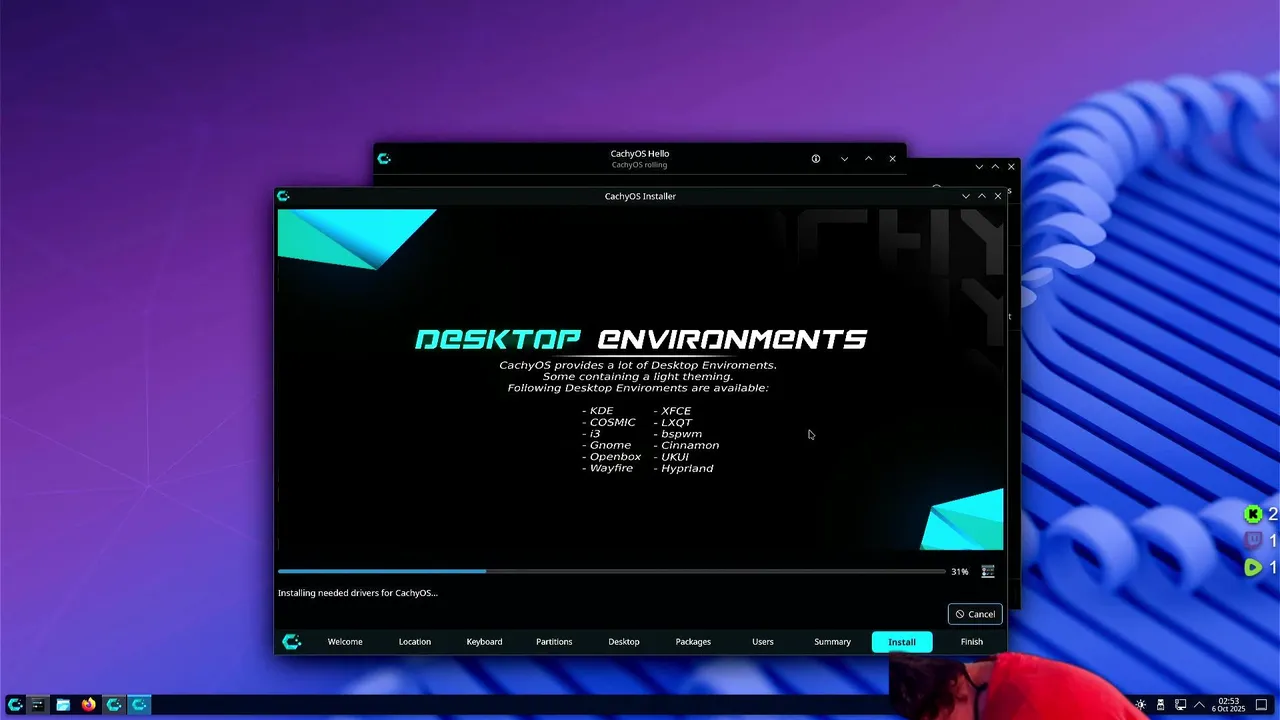Minimize the CachyOS Installer window
1280x720 pixels.
tap(966, 196)
